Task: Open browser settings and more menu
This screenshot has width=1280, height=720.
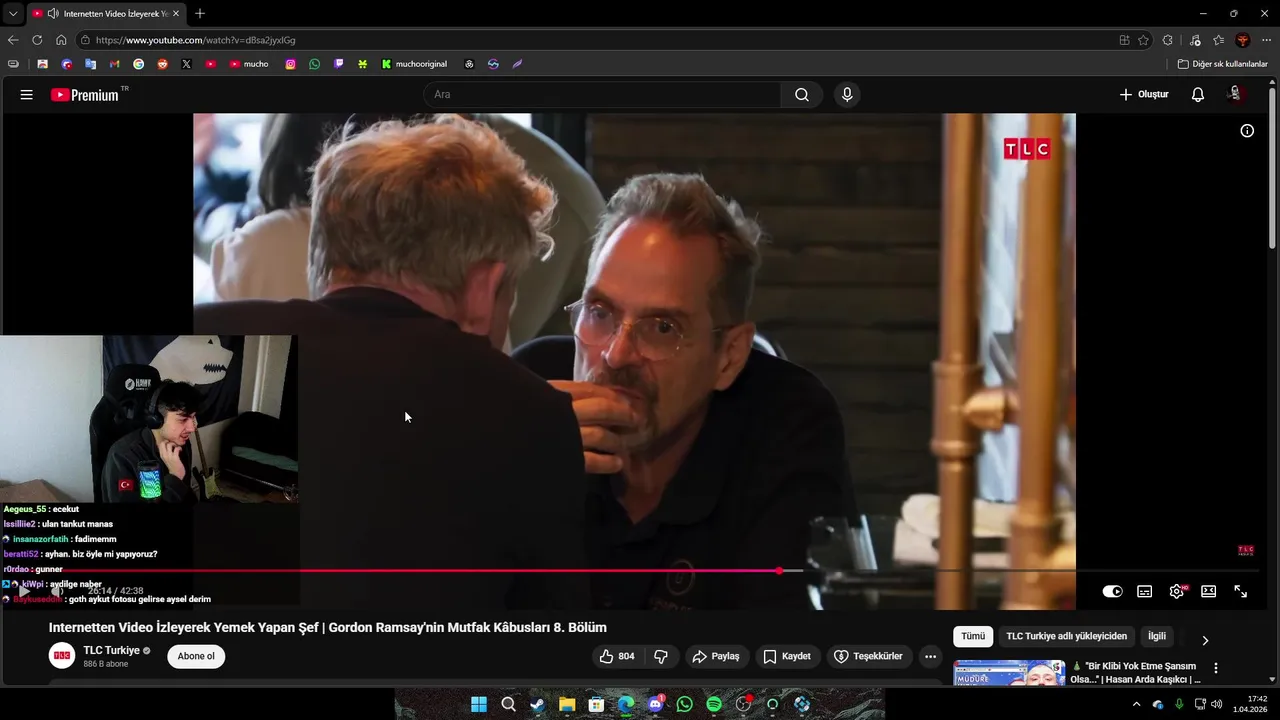Action: point(1266,40)
